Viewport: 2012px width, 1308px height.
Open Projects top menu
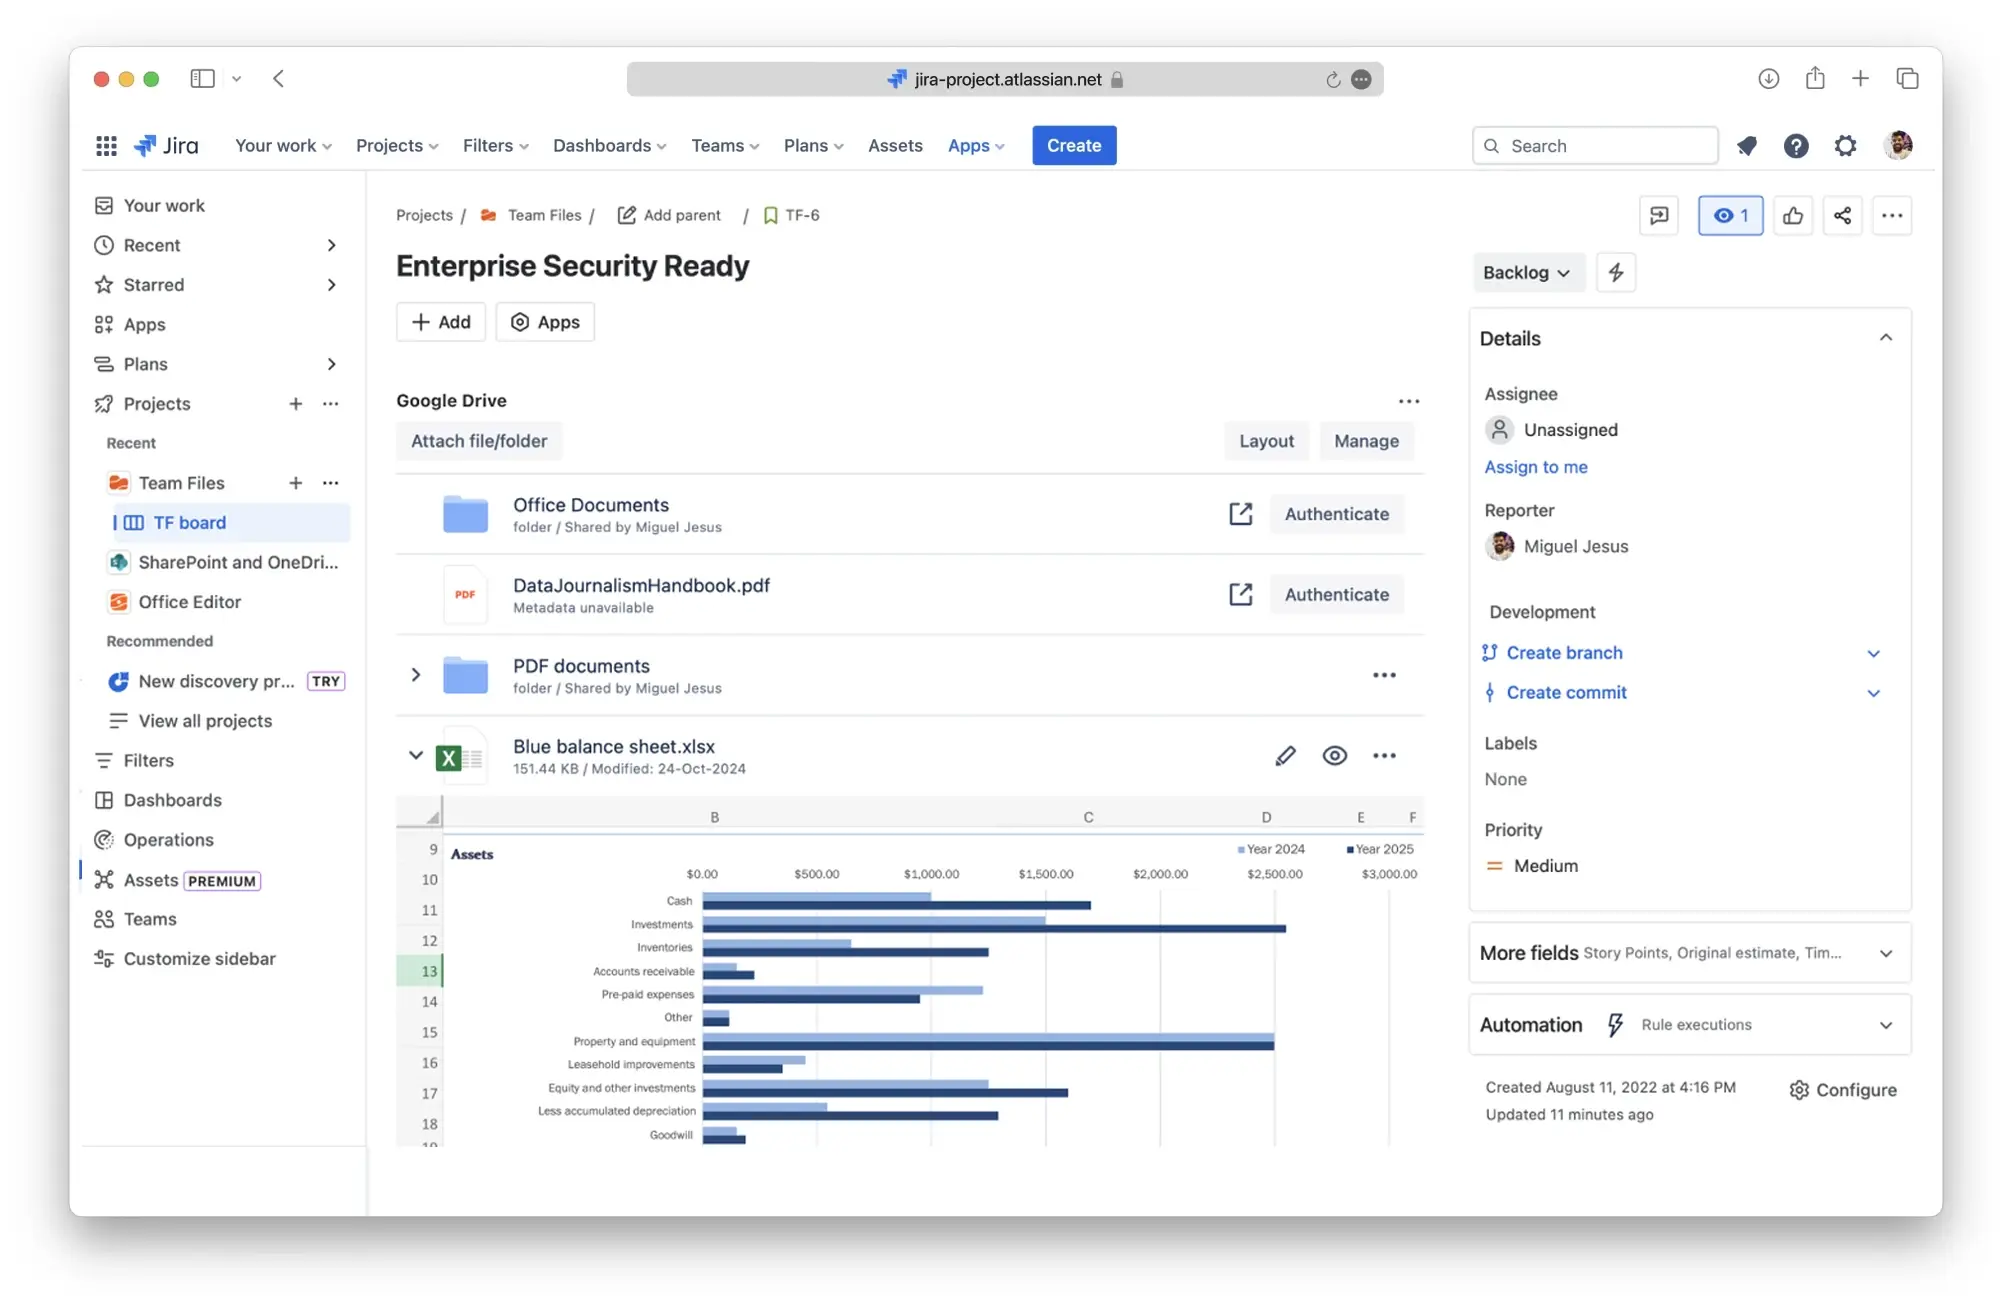[397, 146]
